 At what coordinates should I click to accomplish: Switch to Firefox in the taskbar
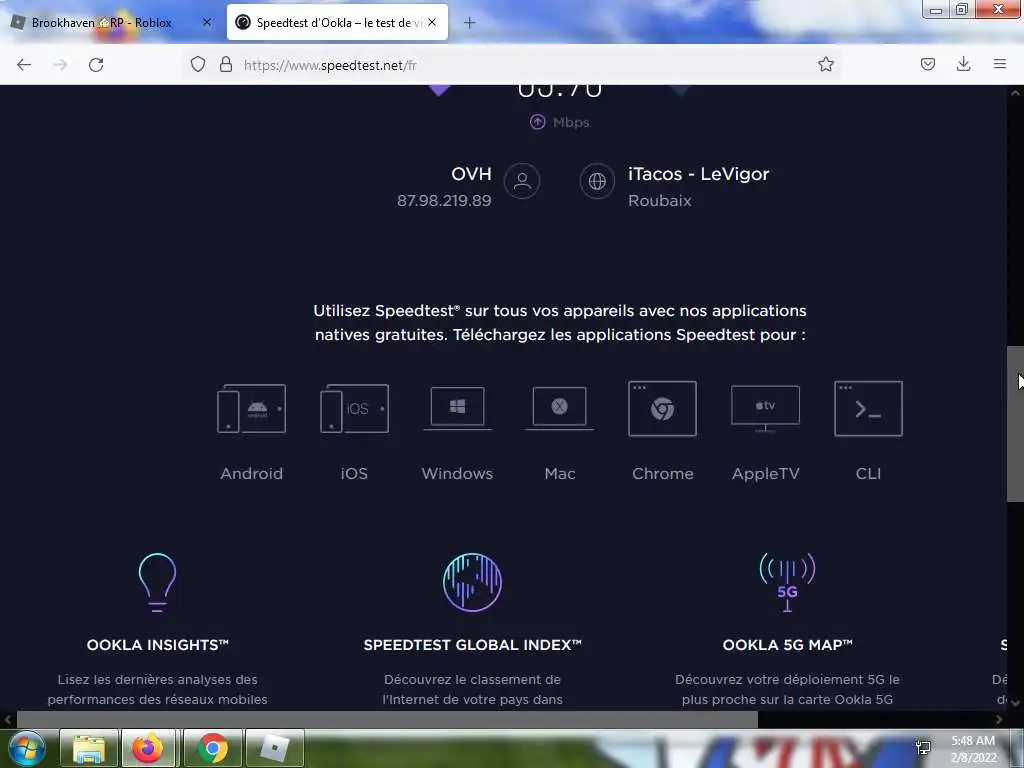149,748
